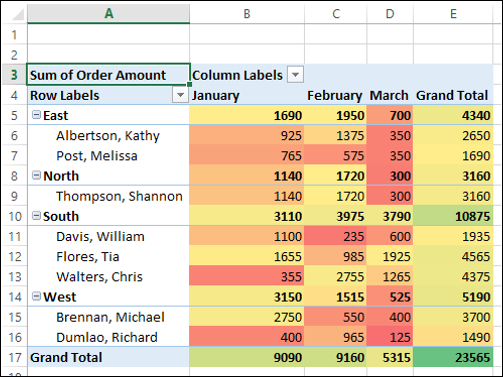Collapse the South region group
This screenshot has height=377, width=503.
[36, 215]
